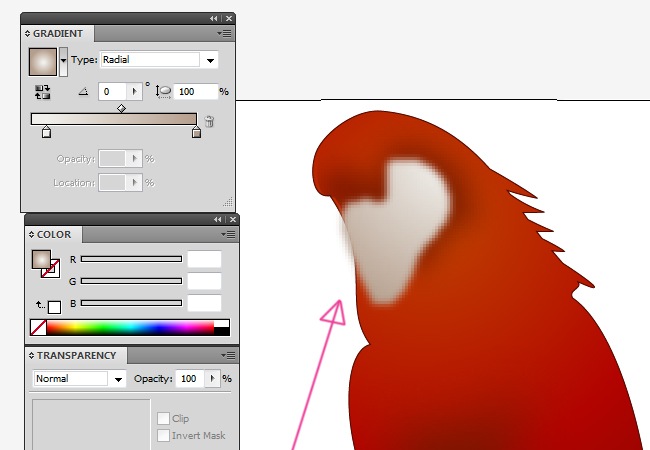The width and height of the screenshot is (650, 450).
Task: Click the gradient stop Location field
Action: tap(112, 183)
